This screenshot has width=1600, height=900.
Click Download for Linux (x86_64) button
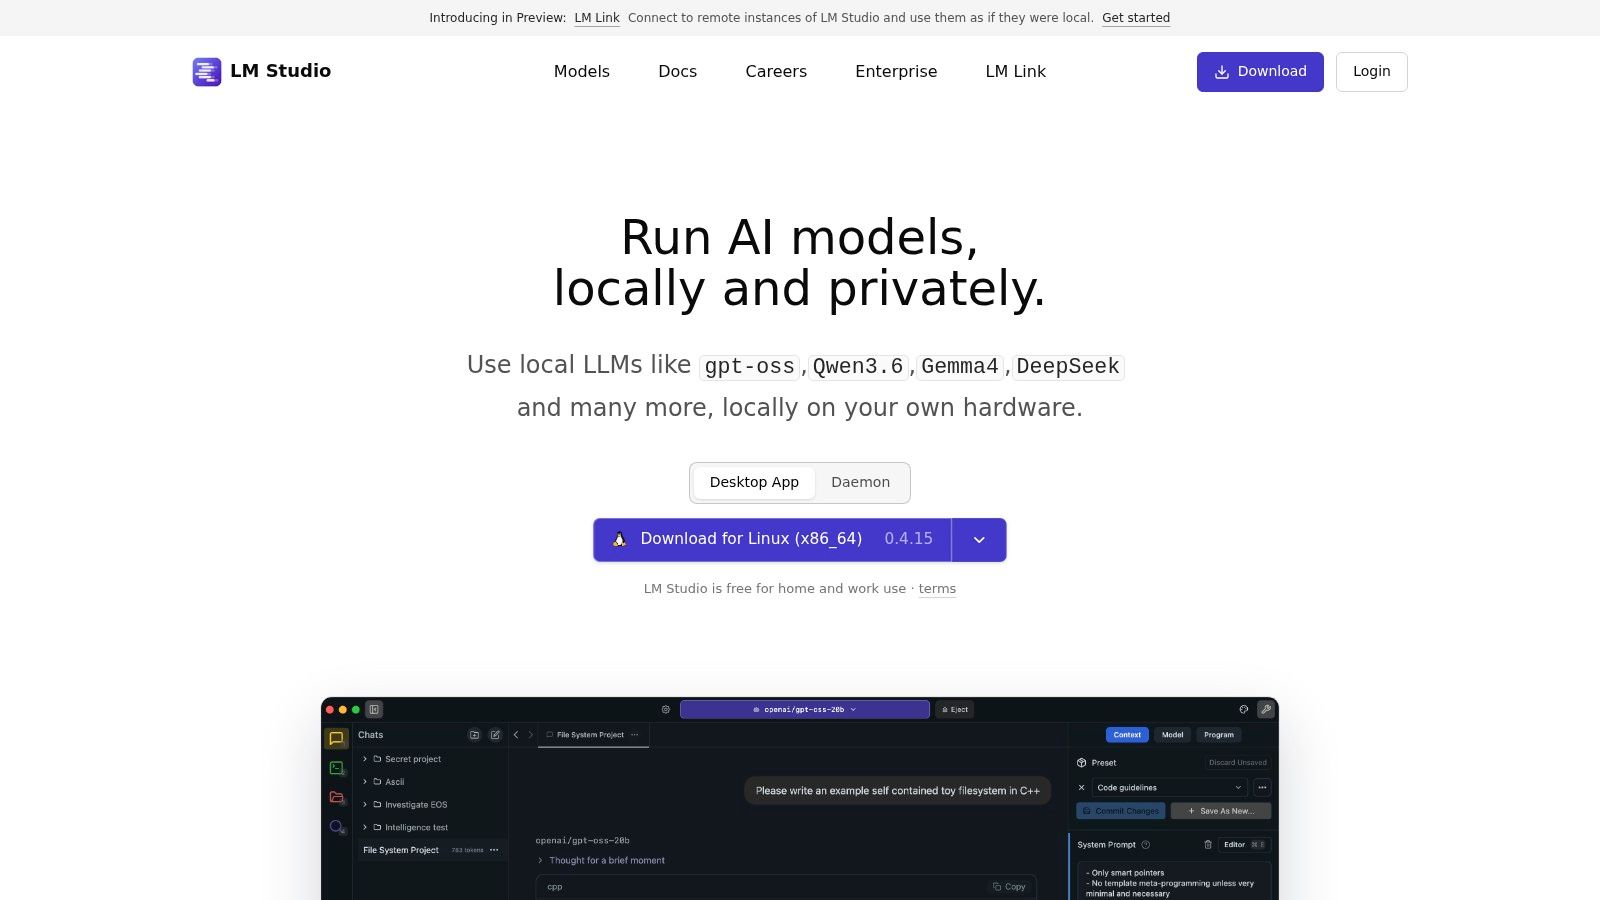(772, 539)
